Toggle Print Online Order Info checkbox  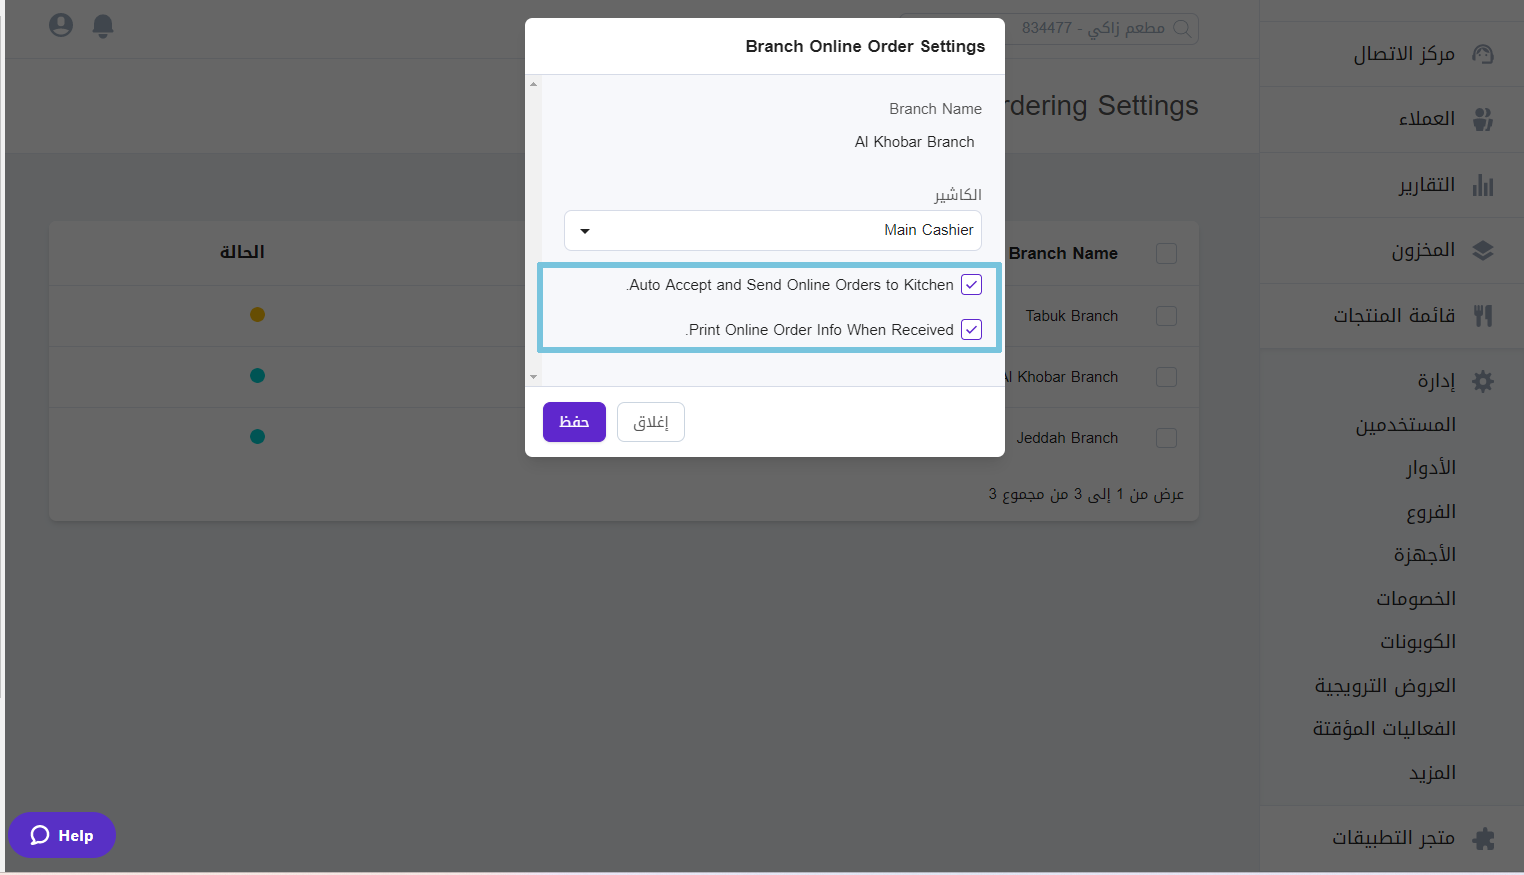click(x=971, y=330)
